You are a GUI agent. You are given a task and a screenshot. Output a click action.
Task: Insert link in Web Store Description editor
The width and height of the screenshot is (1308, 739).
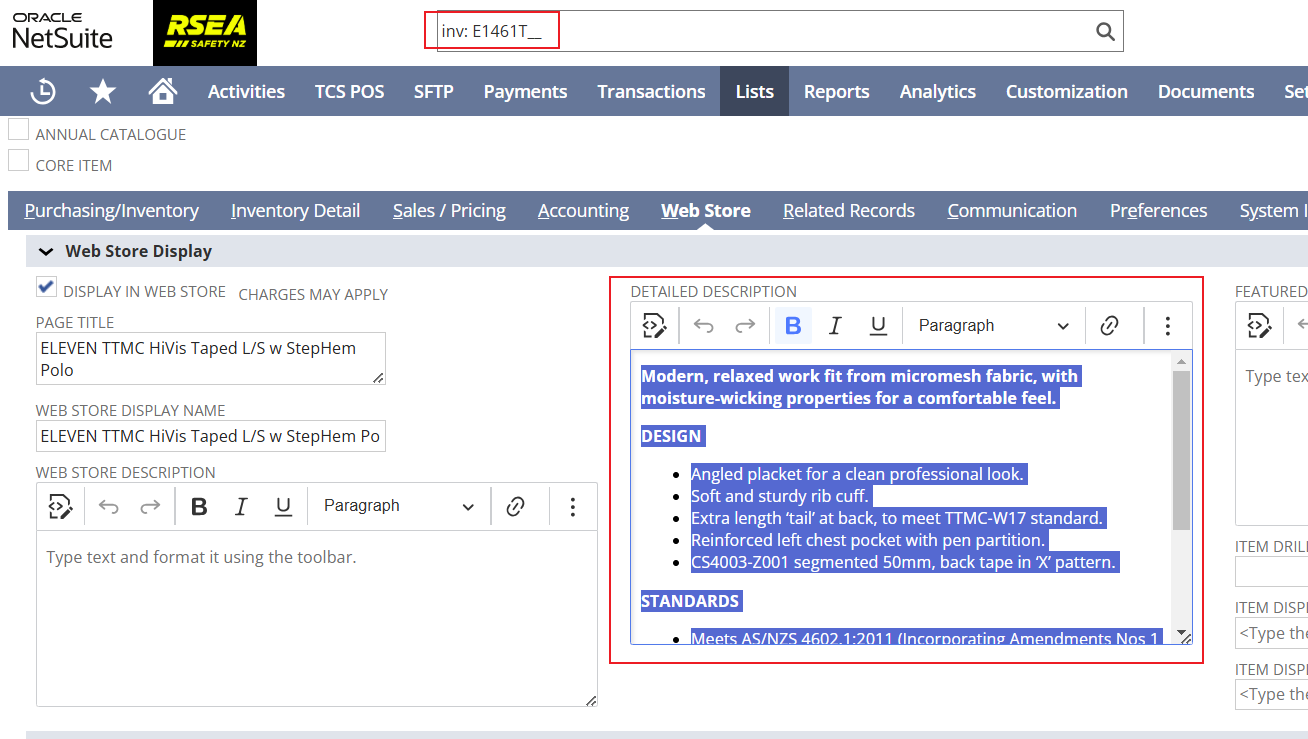515,506
